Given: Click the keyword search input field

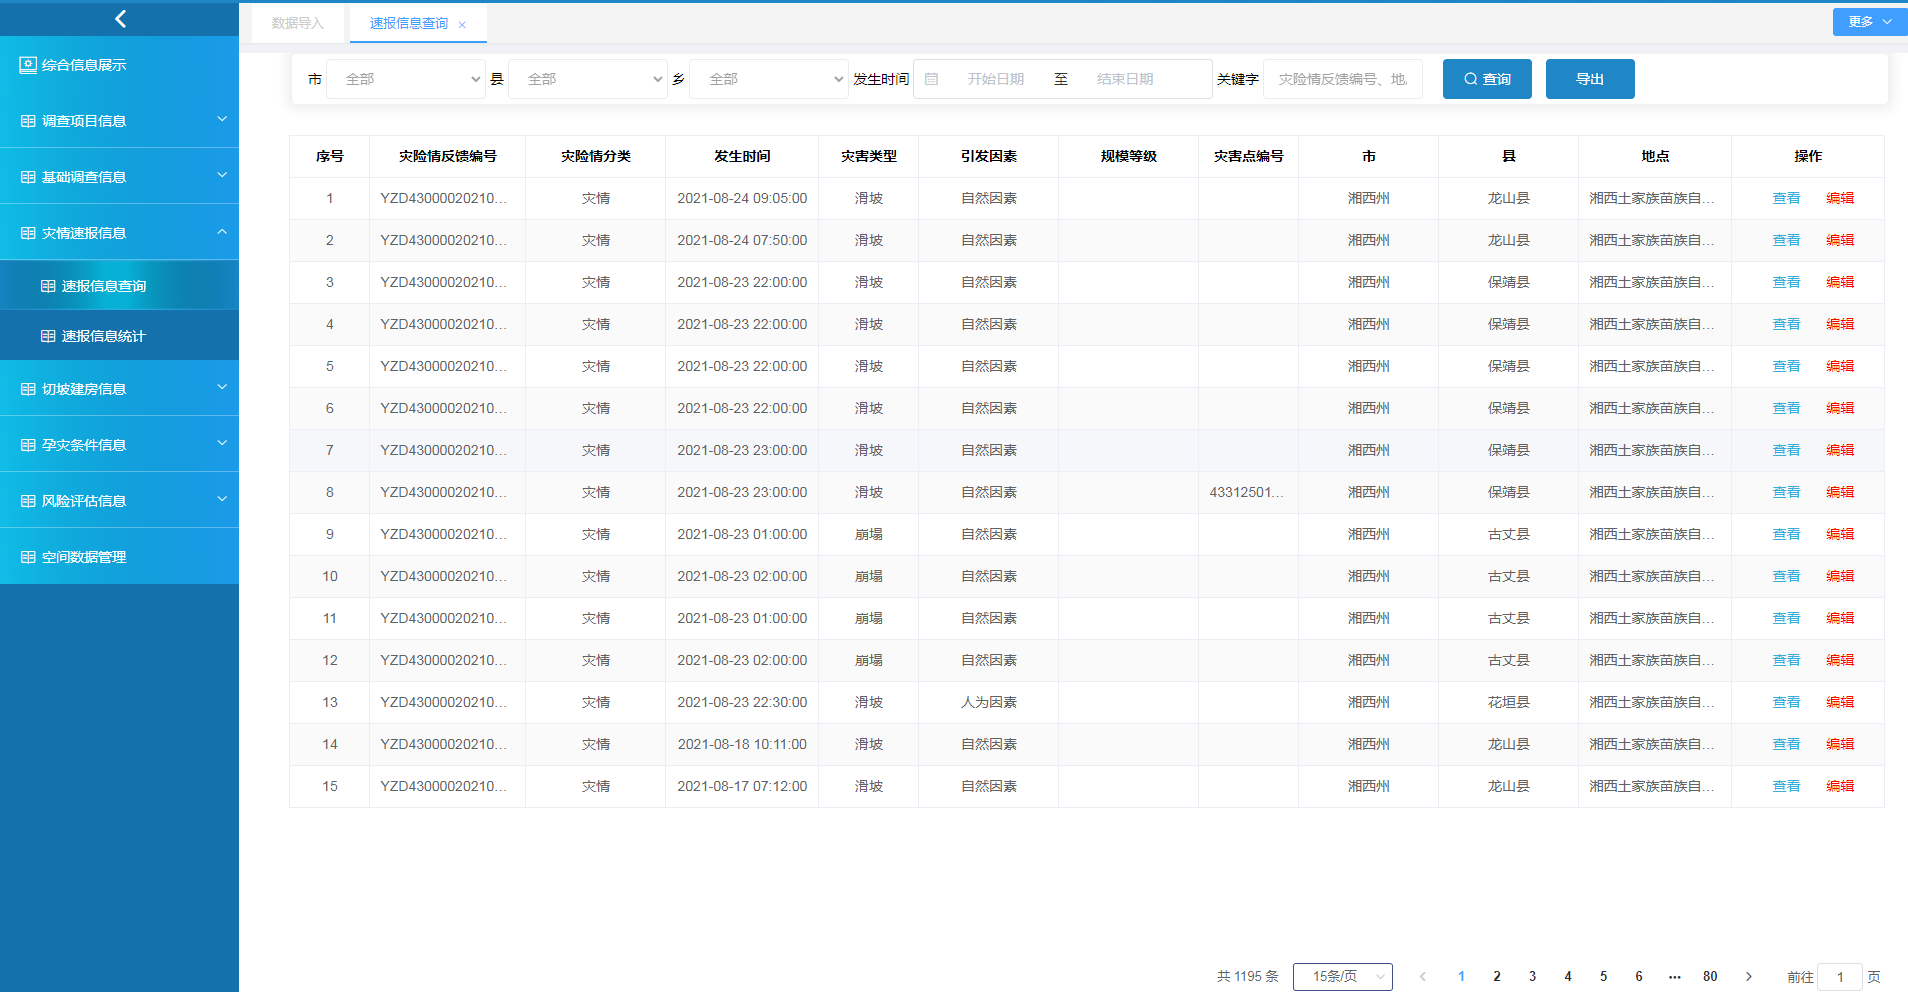Looking at the screenshot, I should 1342,79.
